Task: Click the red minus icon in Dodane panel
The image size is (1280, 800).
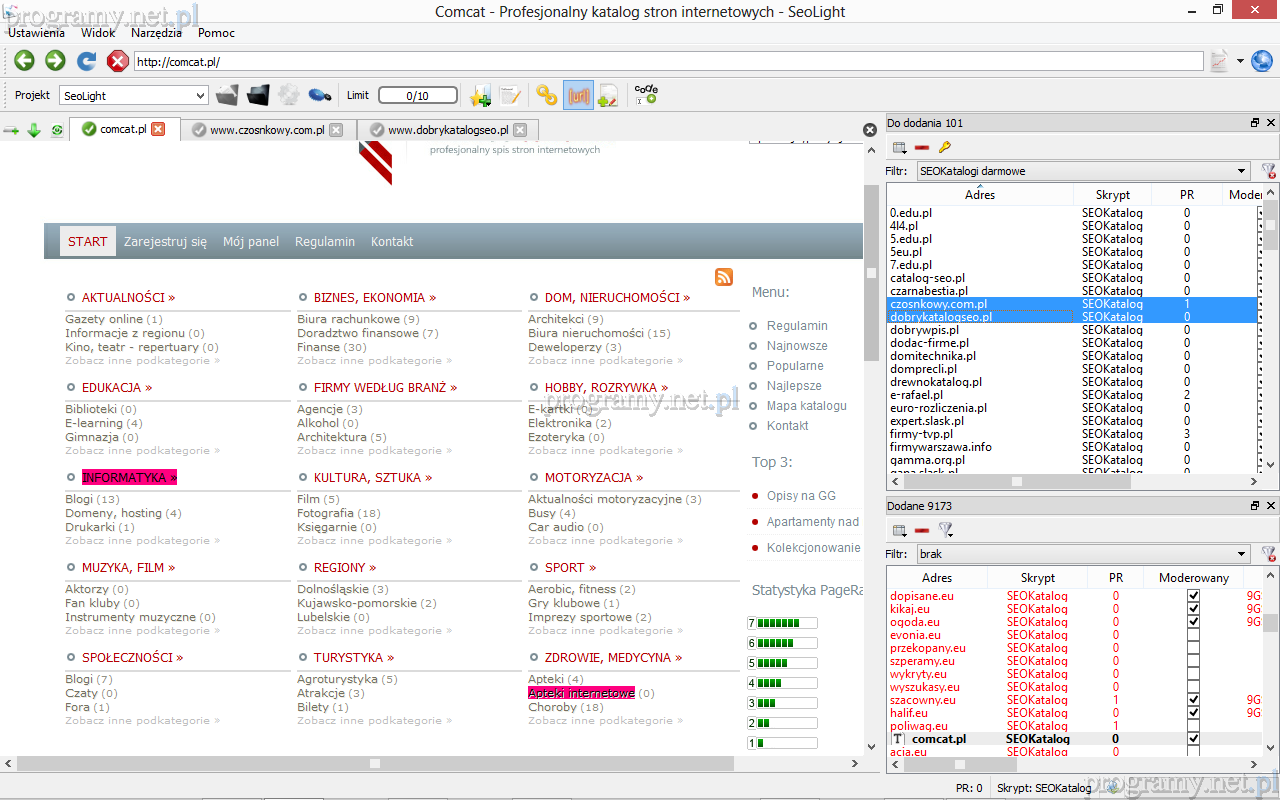Action: (x=922, y=531)
